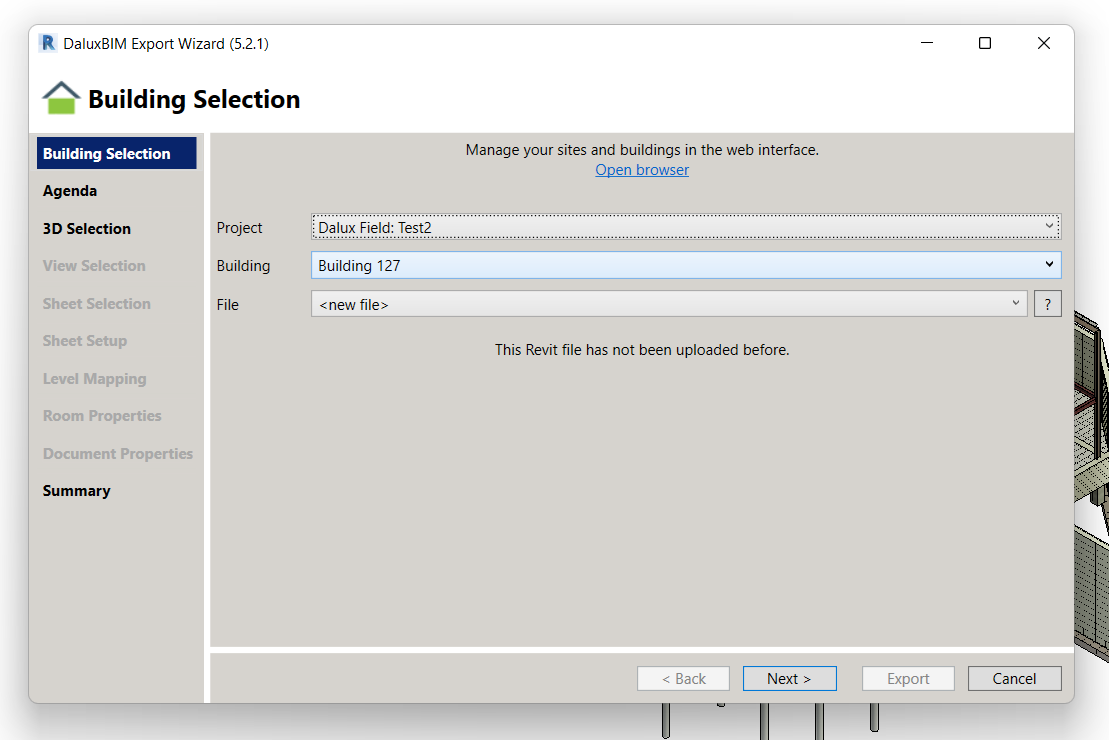Click the Revit icon in the title bar
This screenshot has width=1109, height=740.
[47, 43]
